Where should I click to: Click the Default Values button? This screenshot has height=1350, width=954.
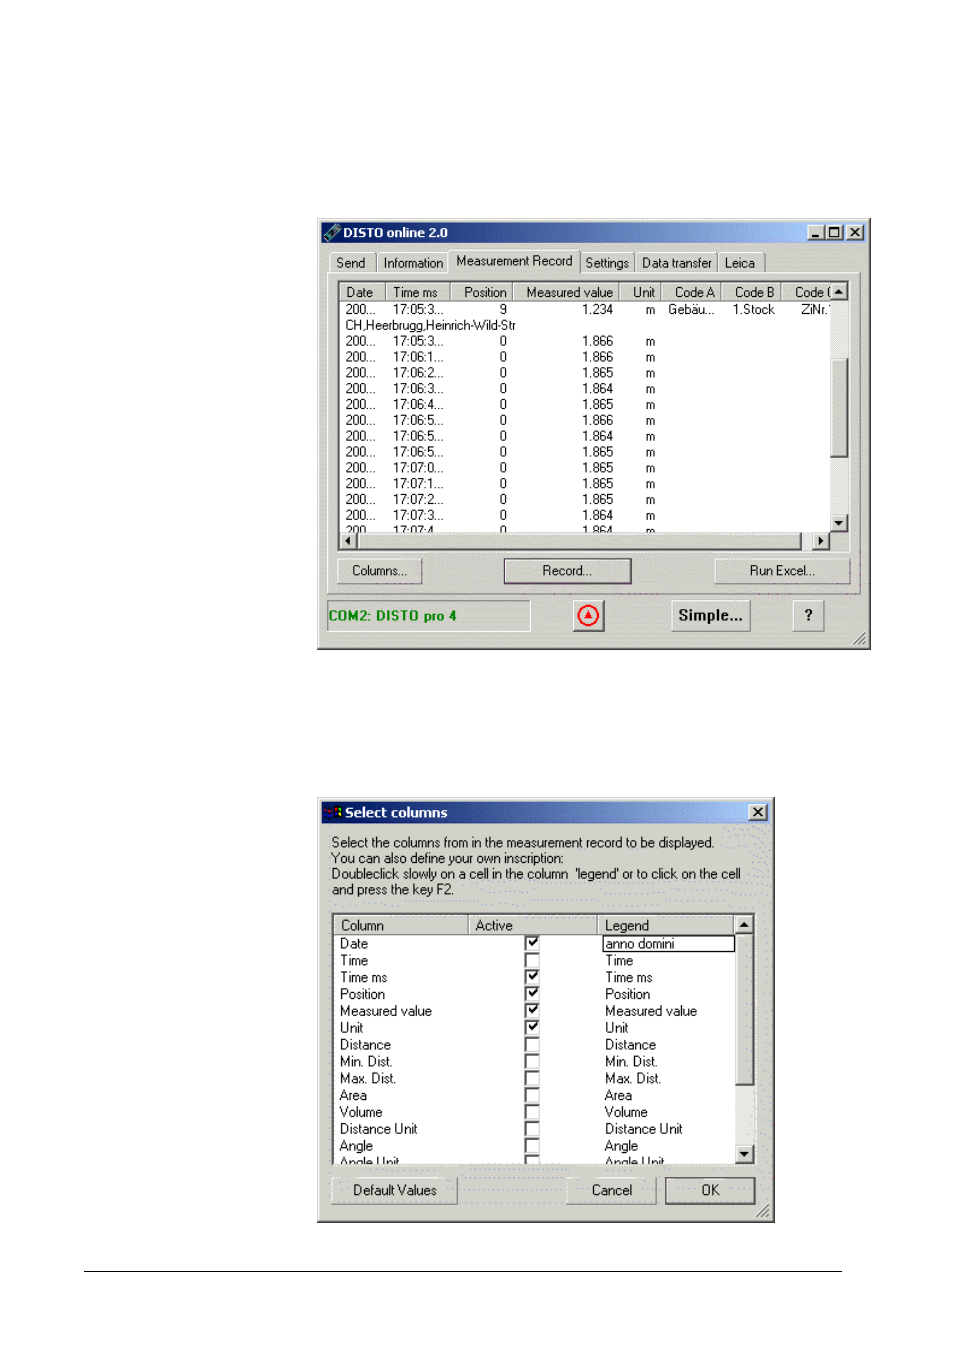[x=394, y=1190]
